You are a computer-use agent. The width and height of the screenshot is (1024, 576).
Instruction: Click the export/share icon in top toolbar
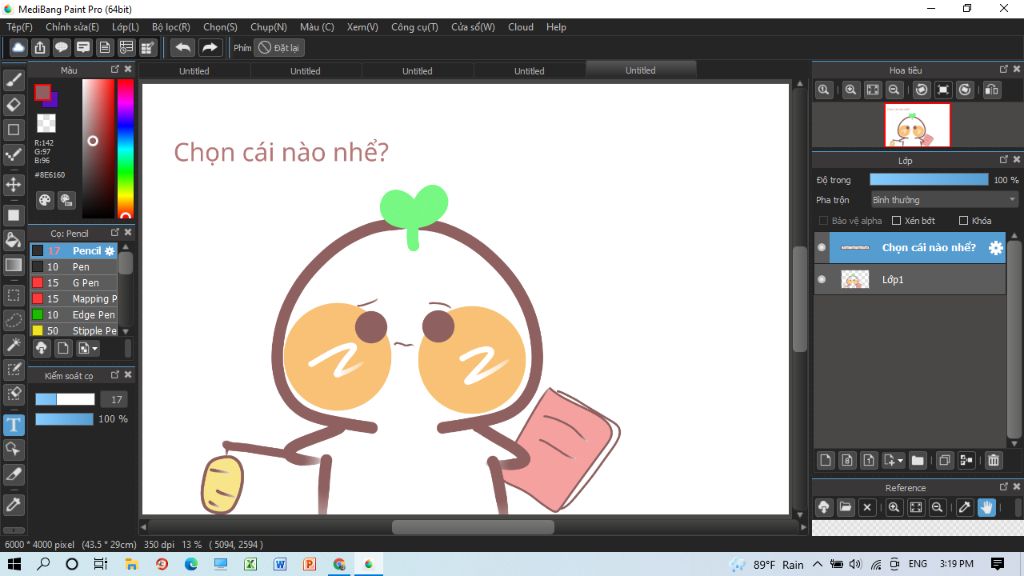pyautogui.click(x=40, y=48)
